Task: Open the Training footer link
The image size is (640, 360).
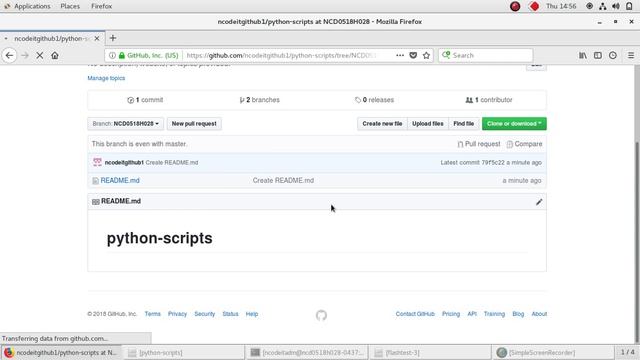Action: (494, 314)
